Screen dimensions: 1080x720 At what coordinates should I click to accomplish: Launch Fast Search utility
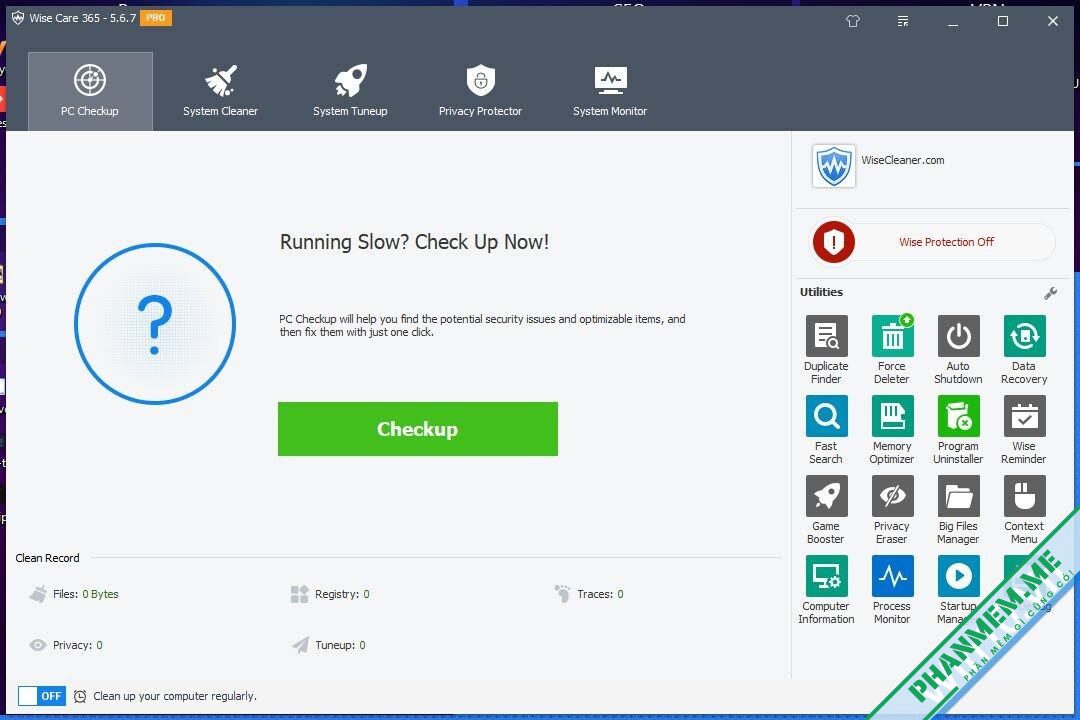pyautogui.click(x=827, y=430)
